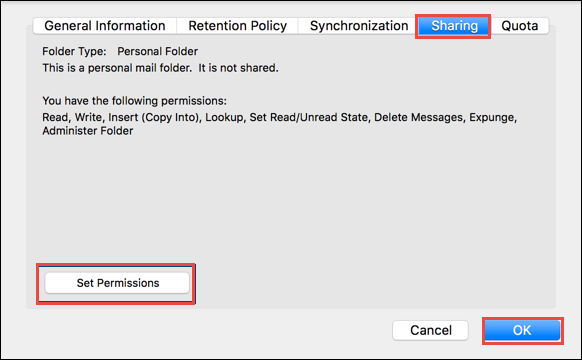The image size is (582, 360).
Task: Click the "Administer Folder" permission text
Action: tap(88, 131)
